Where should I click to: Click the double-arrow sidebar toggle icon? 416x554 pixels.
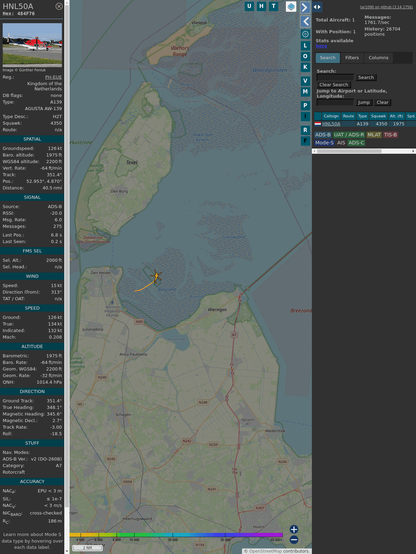click(317, 7)
